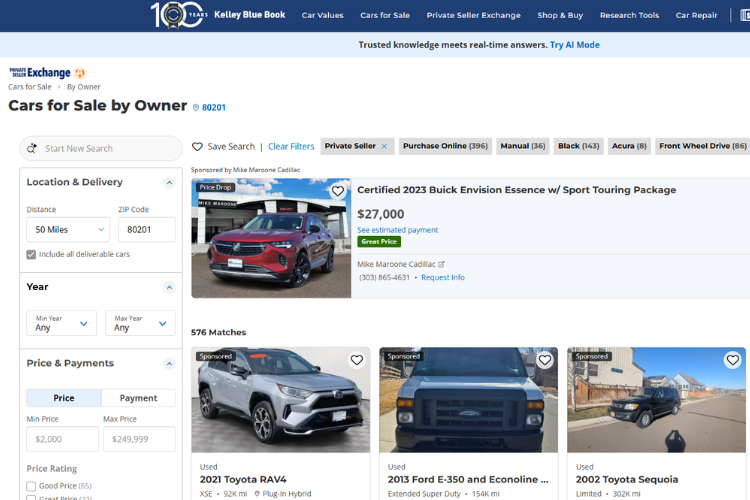750x500 pixels.
Task: Toggle Include all deliverable cars checkbox
Action: click(31, 255)
